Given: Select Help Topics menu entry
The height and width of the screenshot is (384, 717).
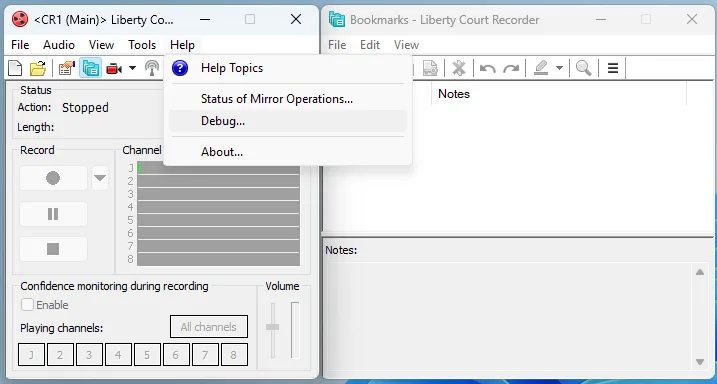Looking at the screenshot, I should point(288,68).
